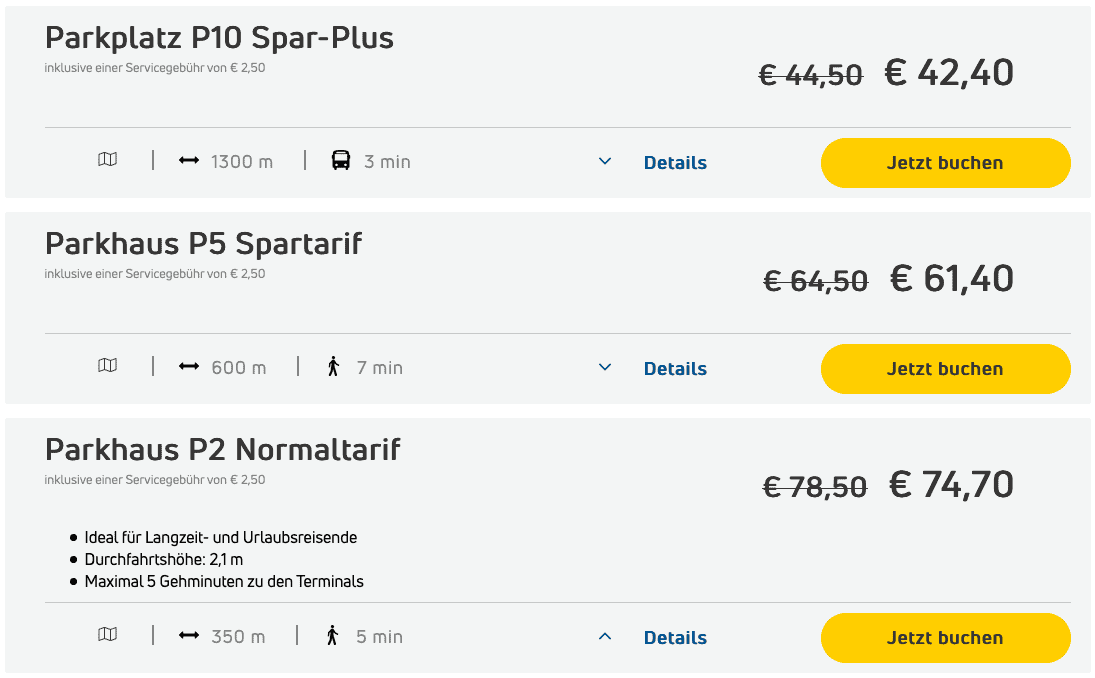This screenshot has width=1095, height=678.
Task: Click the € 42,40 discounted price
Action: 949,73
